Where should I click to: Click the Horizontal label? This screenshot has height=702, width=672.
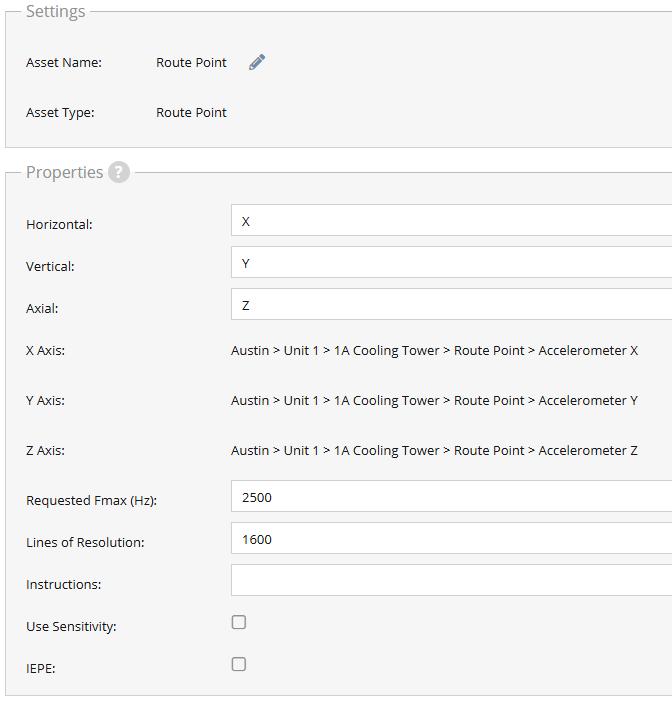59,224
